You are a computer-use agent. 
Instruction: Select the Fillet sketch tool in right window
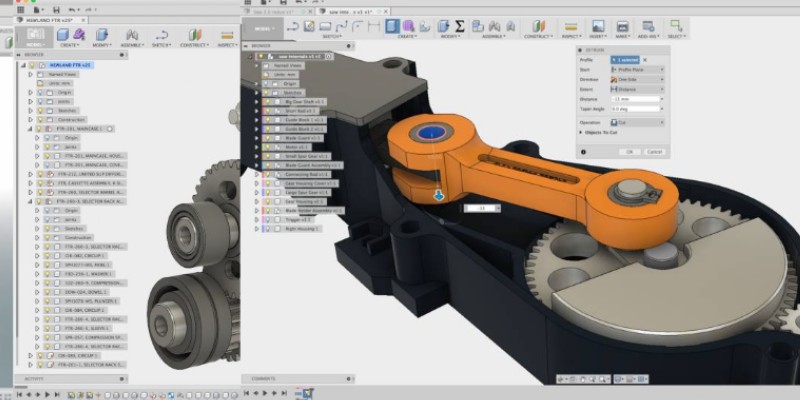point(358,26)
